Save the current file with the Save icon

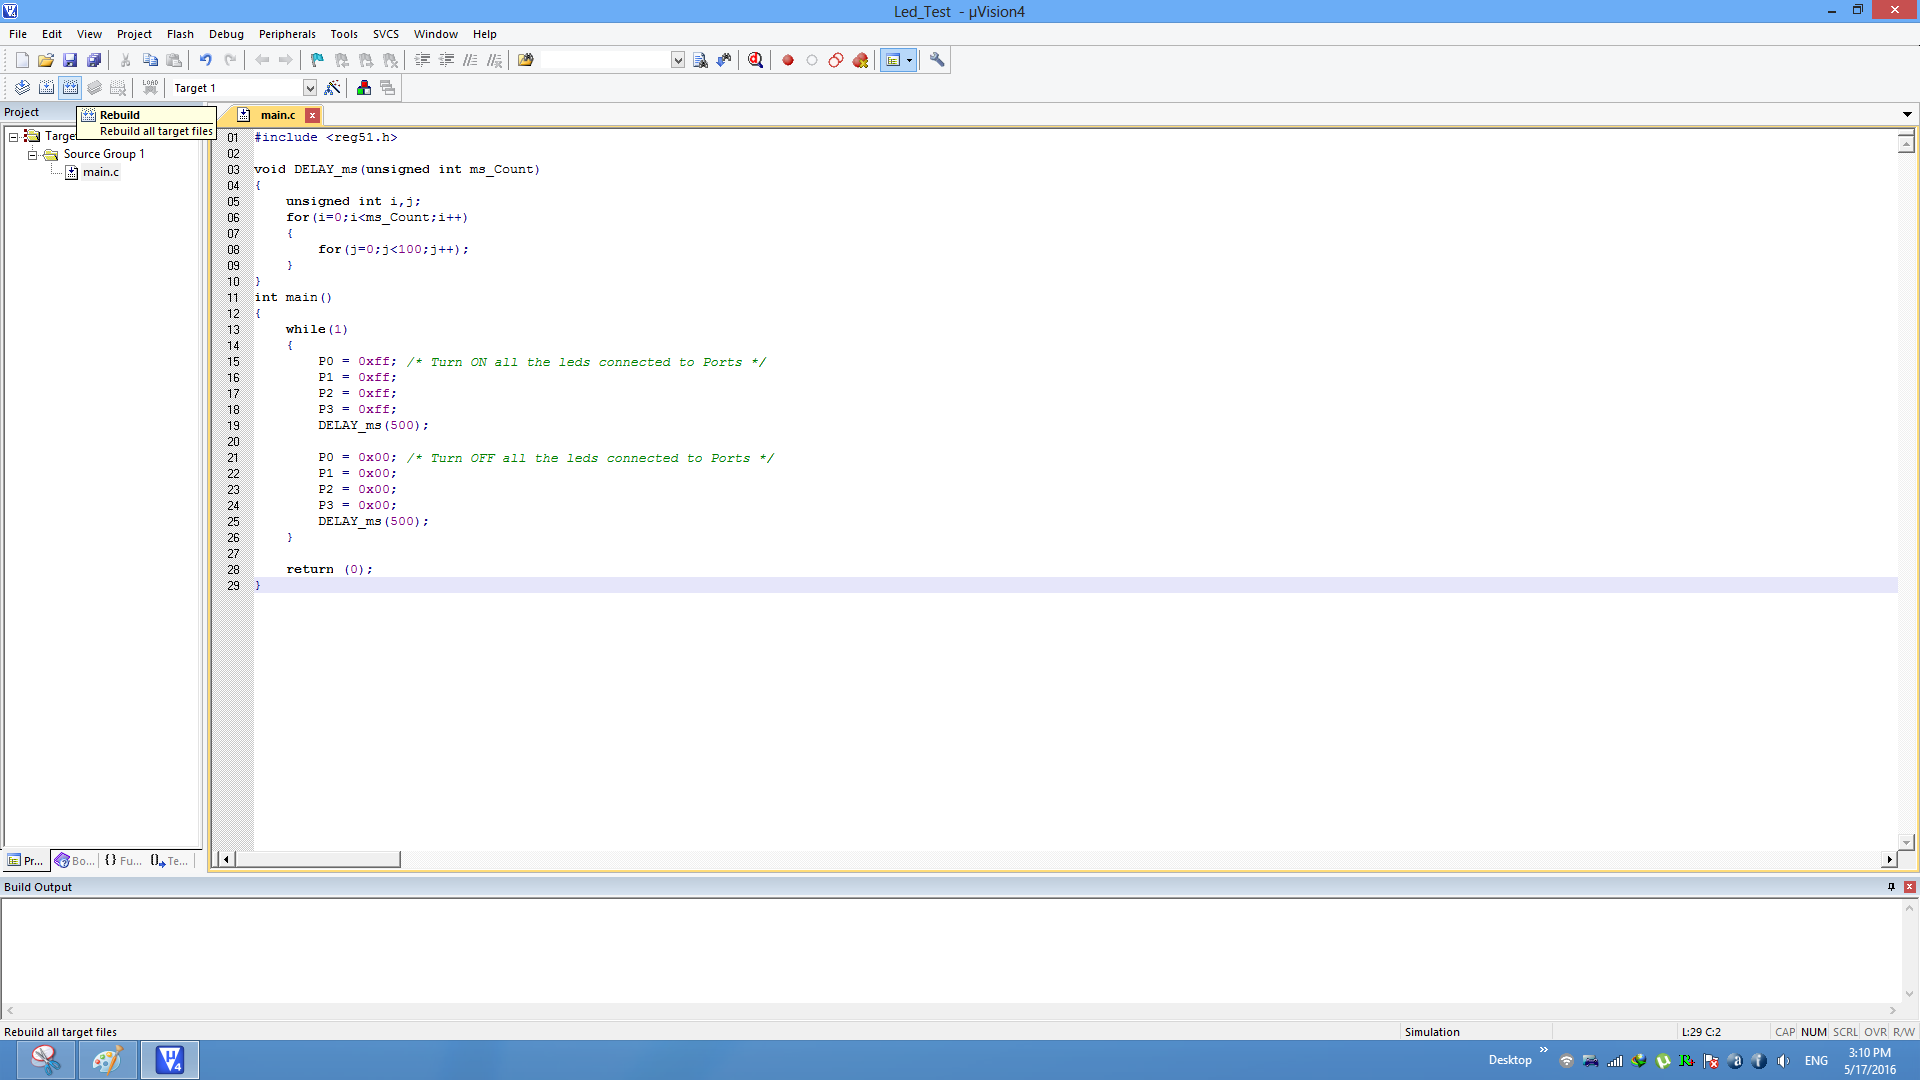coord(70,60)
